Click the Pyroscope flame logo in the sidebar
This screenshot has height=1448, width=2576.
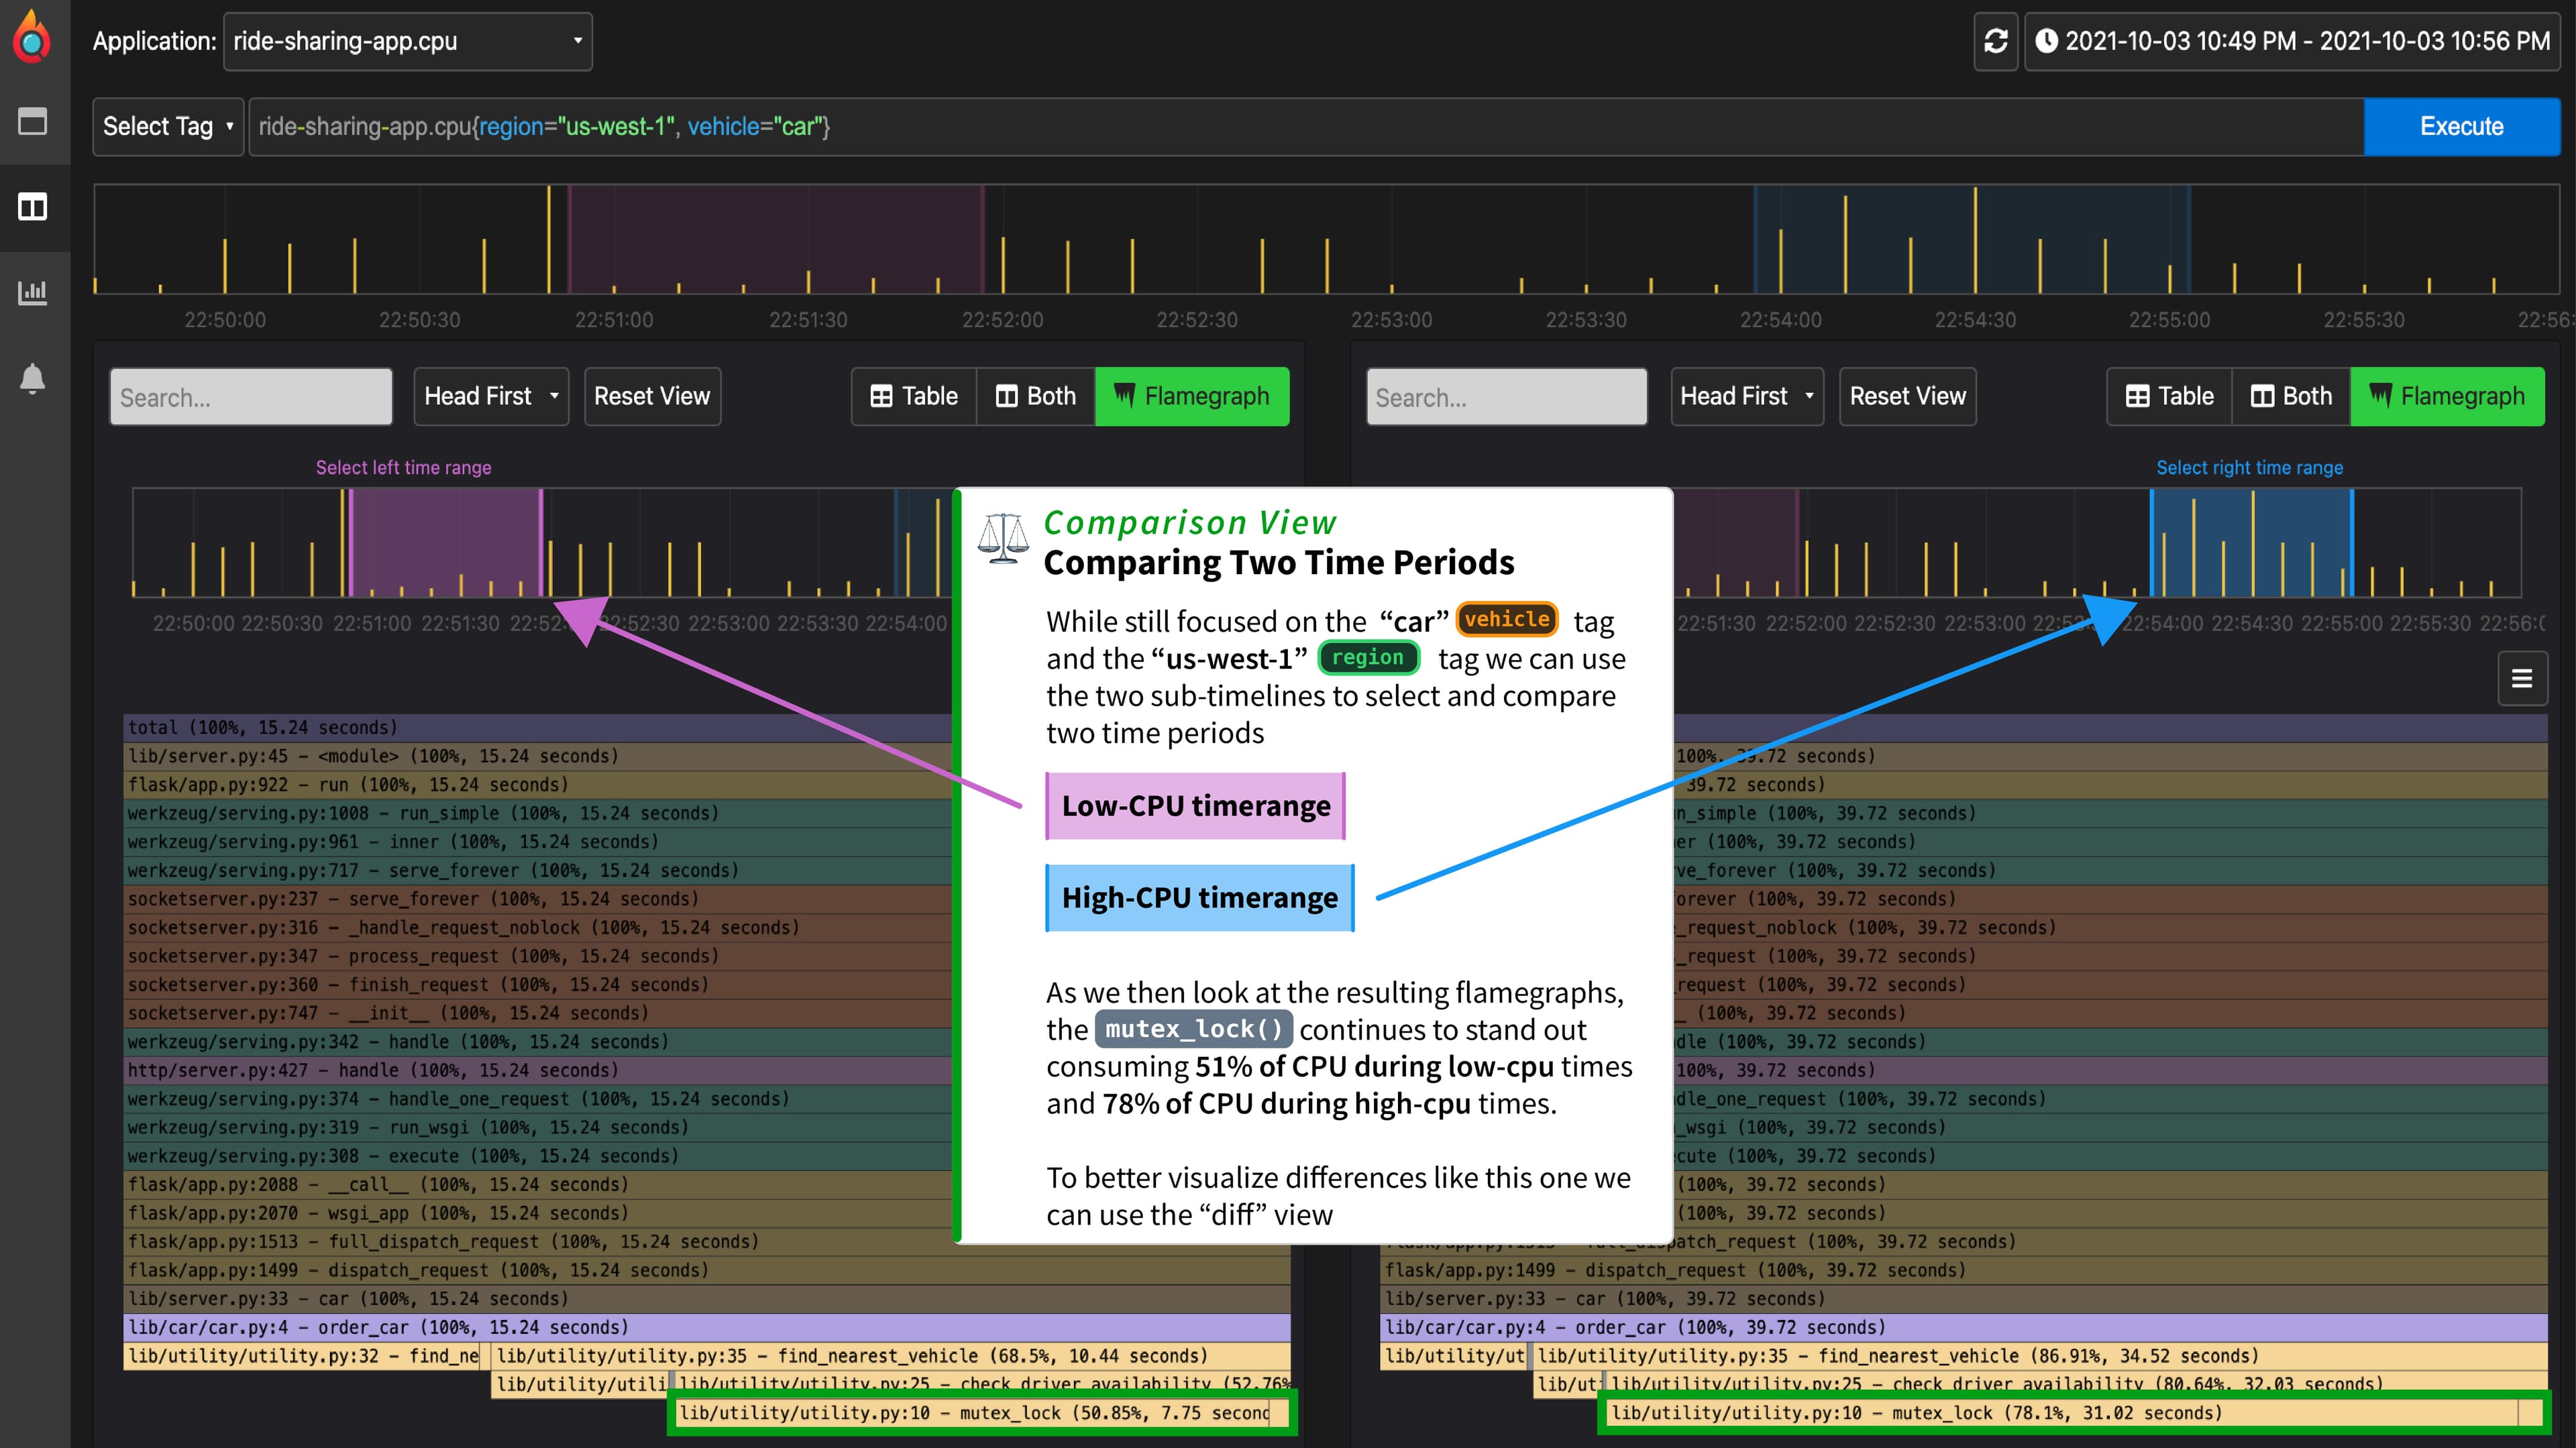[31, 35]
